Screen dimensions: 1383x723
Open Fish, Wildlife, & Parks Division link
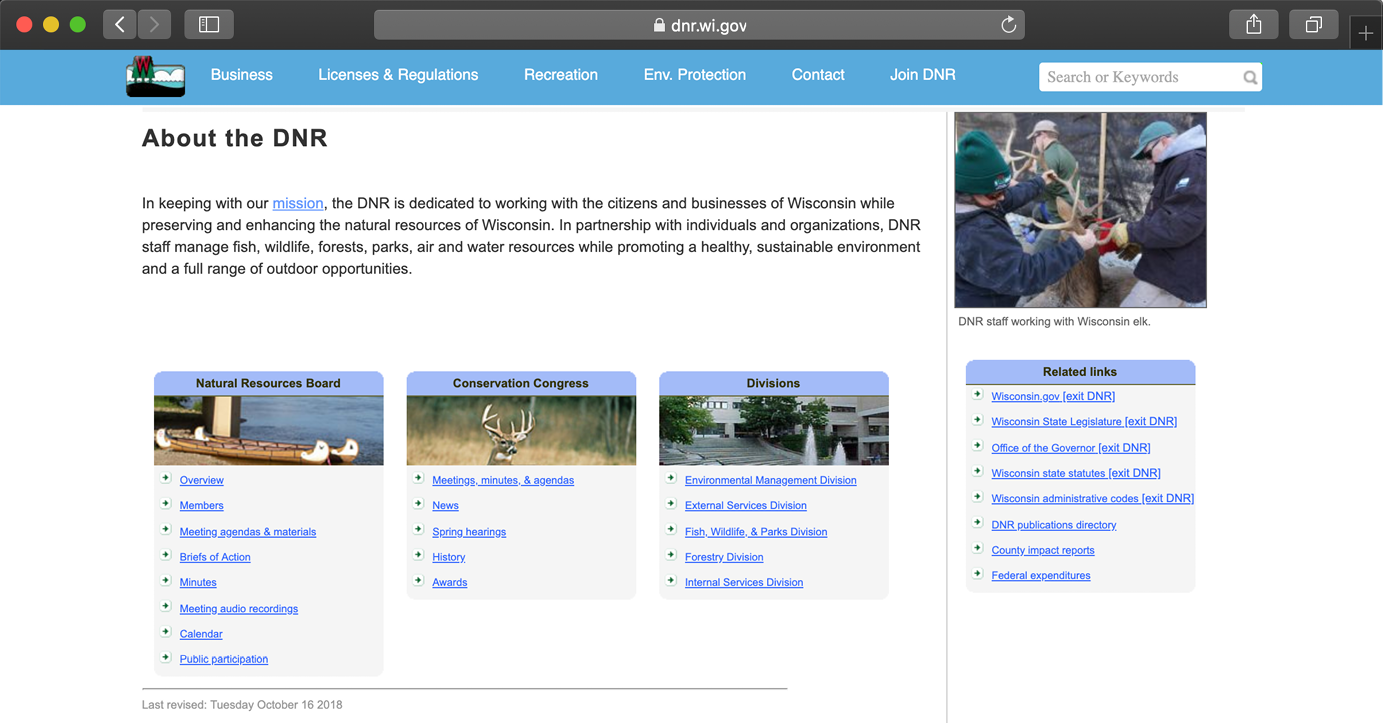click(756, 532)
